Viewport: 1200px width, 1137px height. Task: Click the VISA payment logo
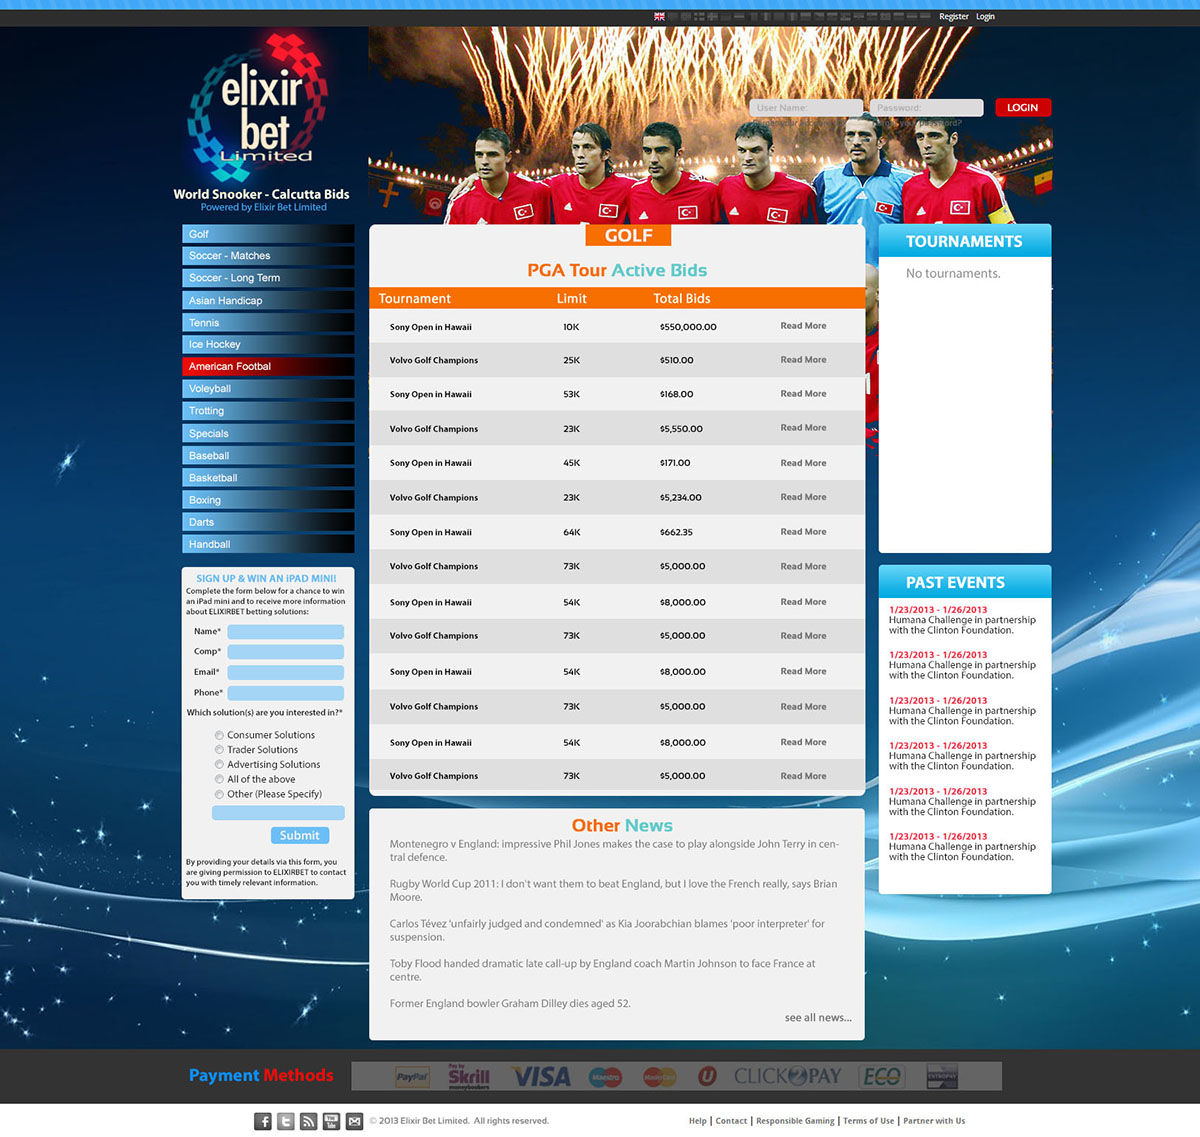click(541, 1077)
